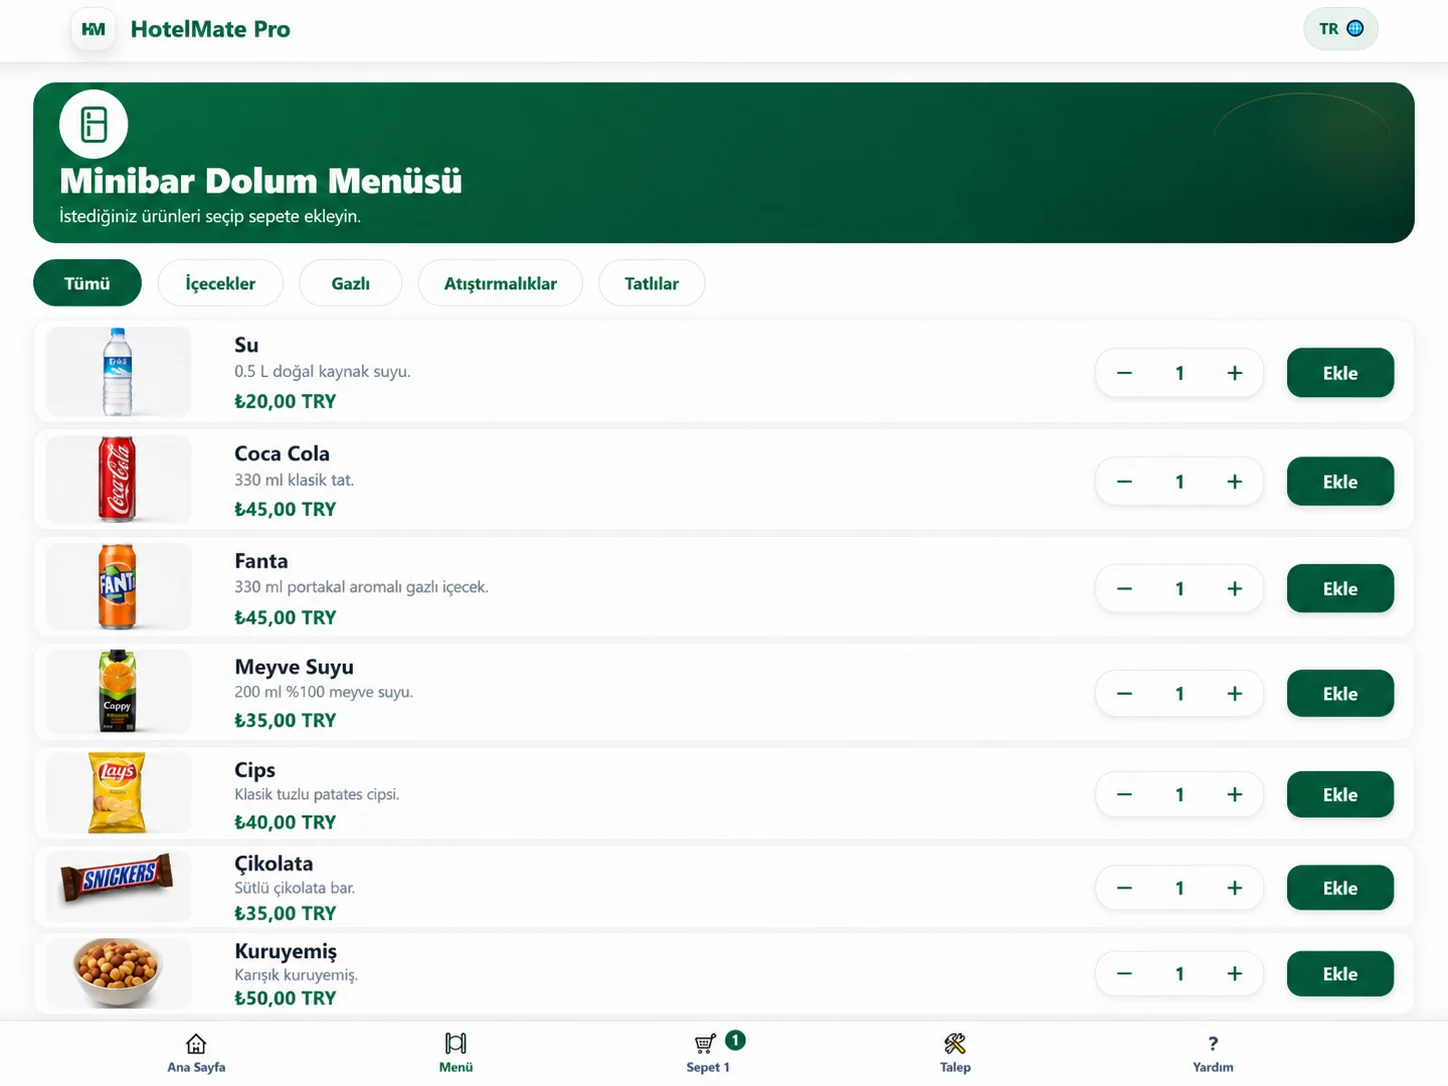Decrease quantity for Coca Cola
This screenshot has height=1086, width=1448.
pos(1124,481)
